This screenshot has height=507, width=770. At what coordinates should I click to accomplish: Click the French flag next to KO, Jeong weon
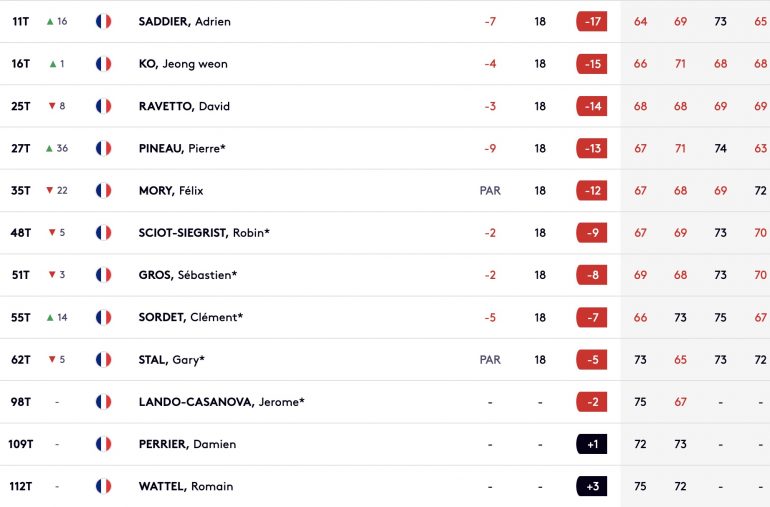[x=104, y=64]
